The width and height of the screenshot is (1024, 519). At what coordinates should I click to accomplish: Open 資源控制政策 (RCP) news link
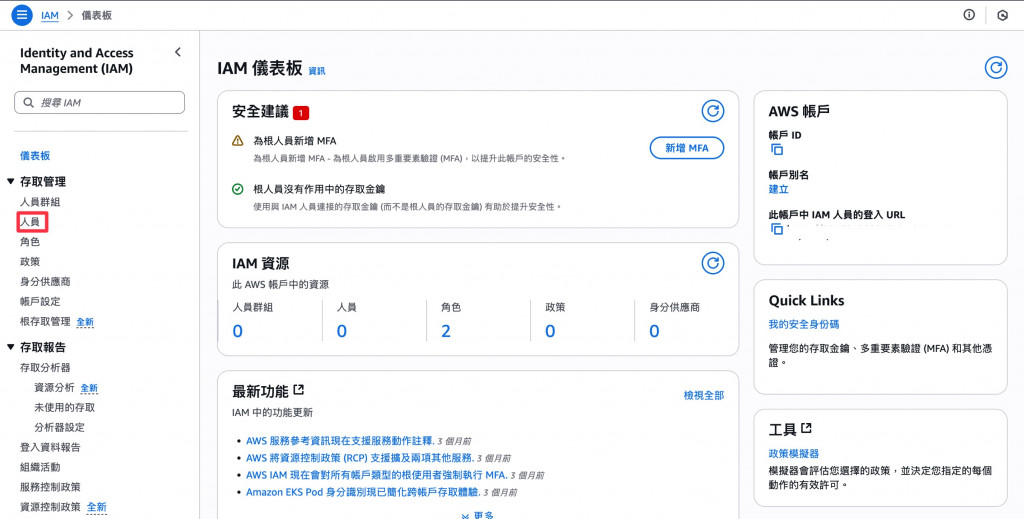click(x=360, y=458)
